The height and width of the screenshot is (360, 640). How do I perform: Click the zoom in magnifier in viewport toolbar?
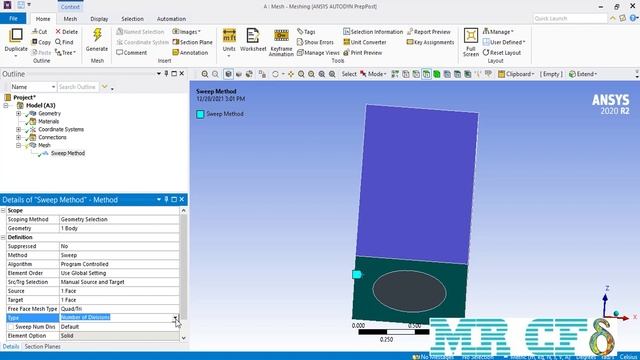tap(205, 74)
